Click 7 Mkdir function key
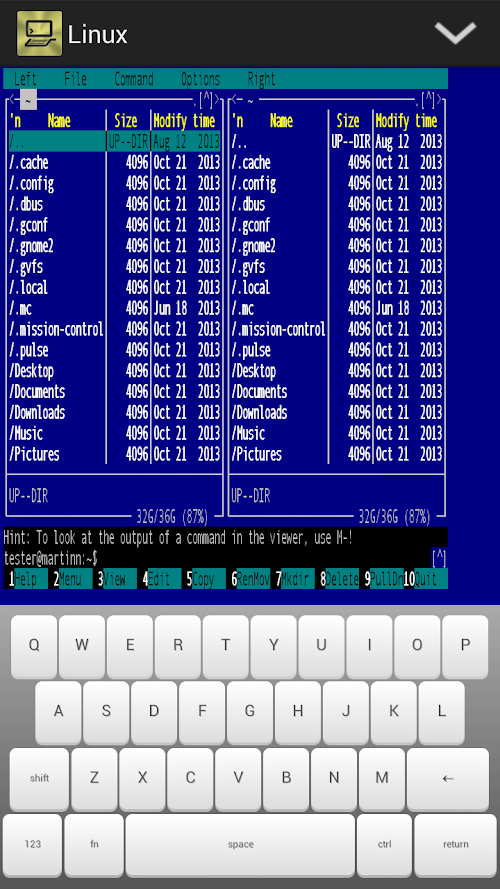This screenshot has height=889, width=500. pyautogui.click(x=293, y=579)
